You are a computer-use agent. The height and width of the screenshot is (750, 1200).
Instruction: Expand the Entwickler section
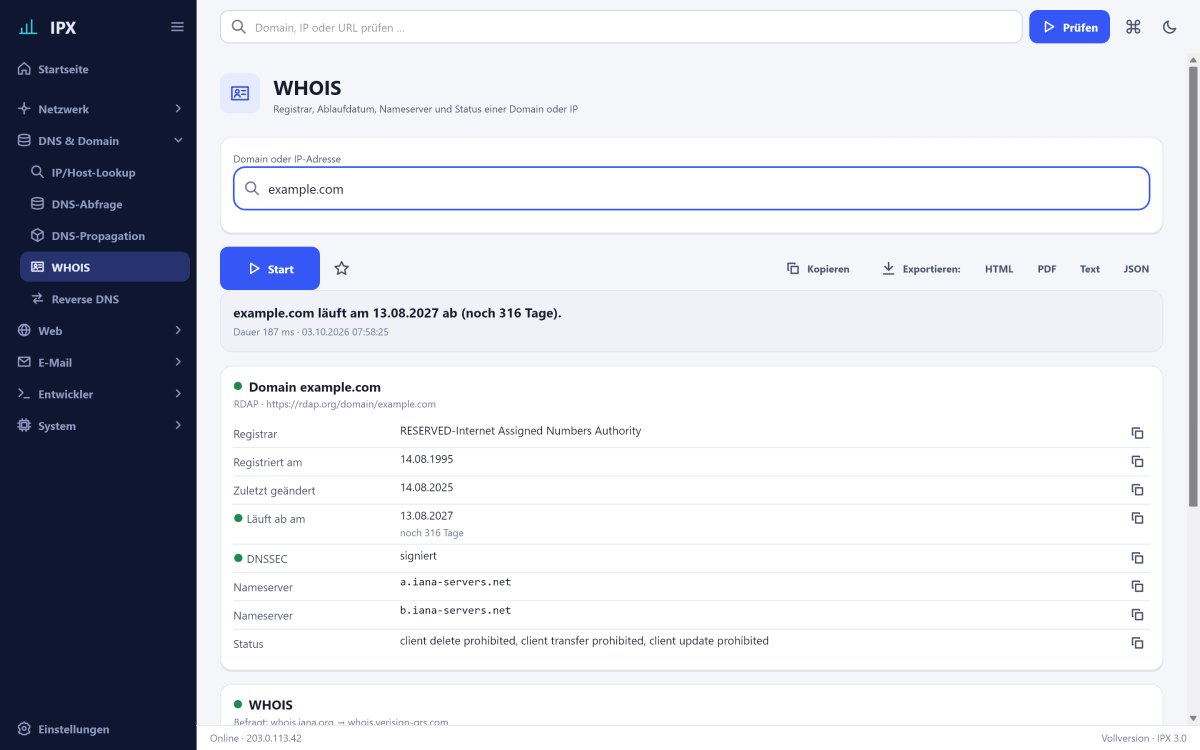tap(98, 394)
